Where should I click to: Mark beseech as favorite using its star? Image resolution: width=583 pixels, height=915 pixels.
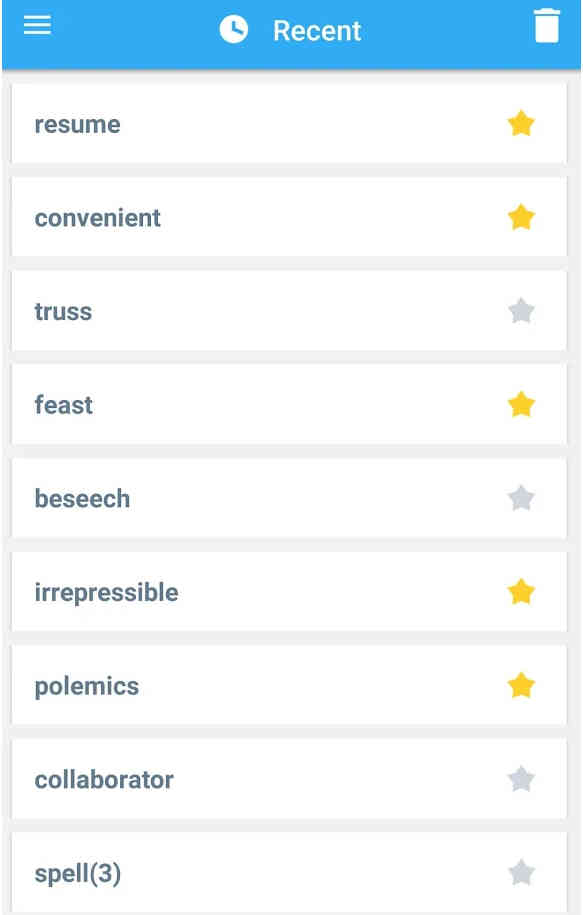[x=521, y=498]
